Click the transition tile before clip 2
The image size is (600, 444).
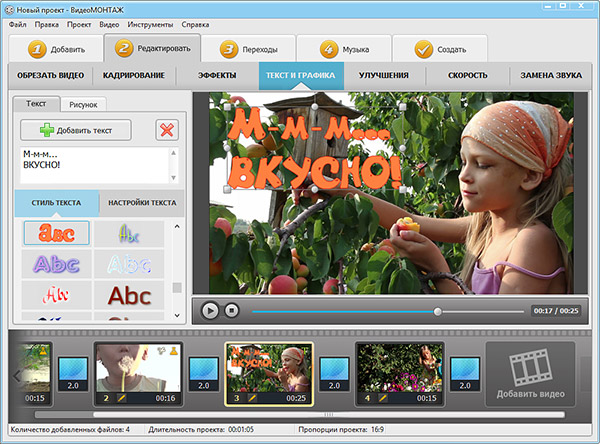tap(73, 374)
